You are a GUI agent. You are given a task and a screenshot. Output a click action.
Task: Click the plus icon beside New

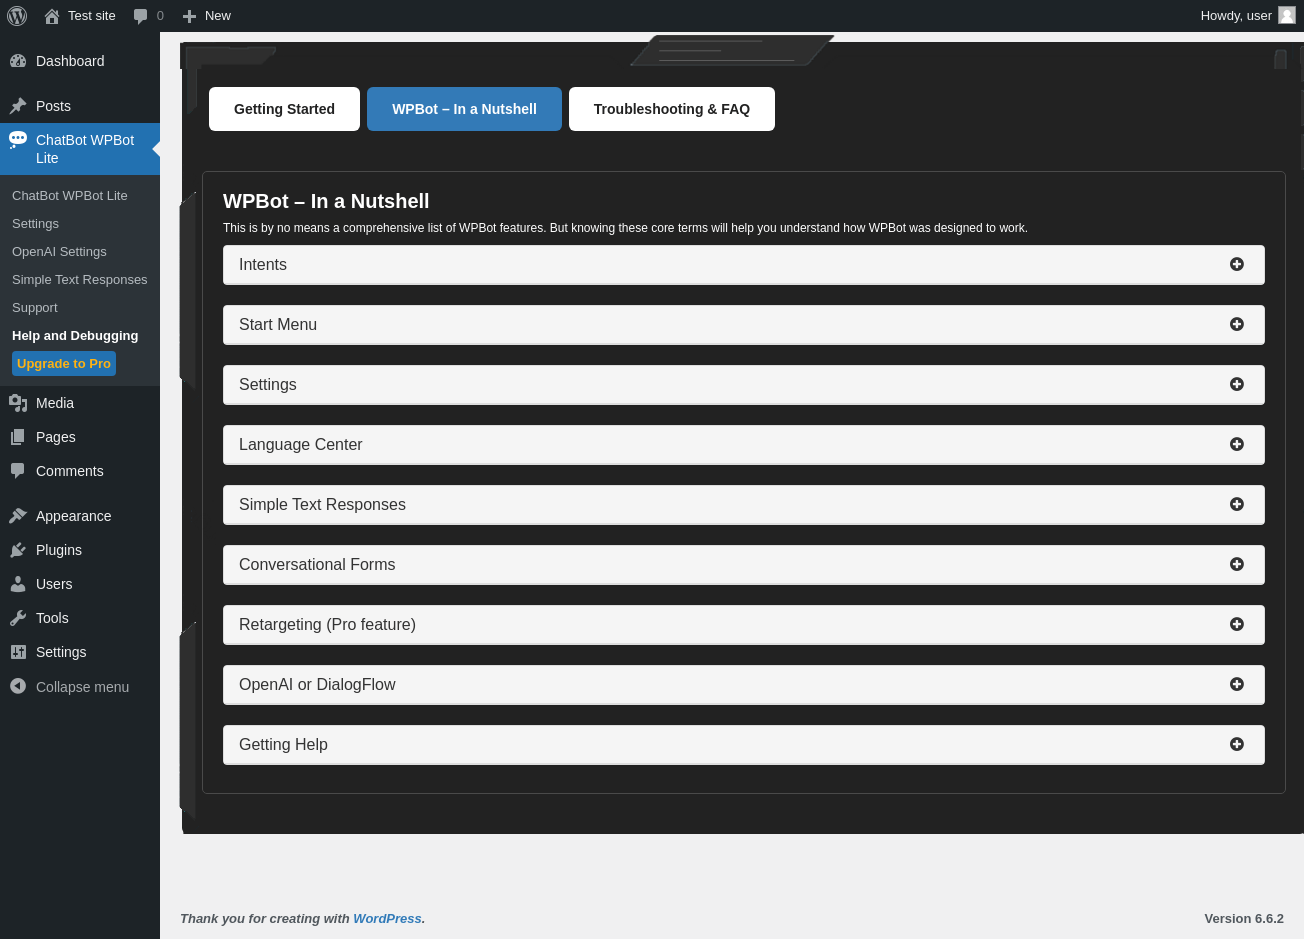189,16
